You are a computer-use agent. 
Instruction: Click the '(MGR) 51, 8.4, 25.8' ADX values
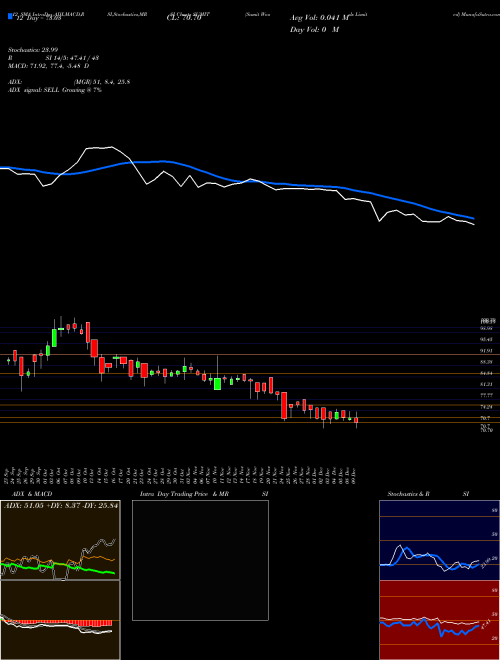[101, 82]
